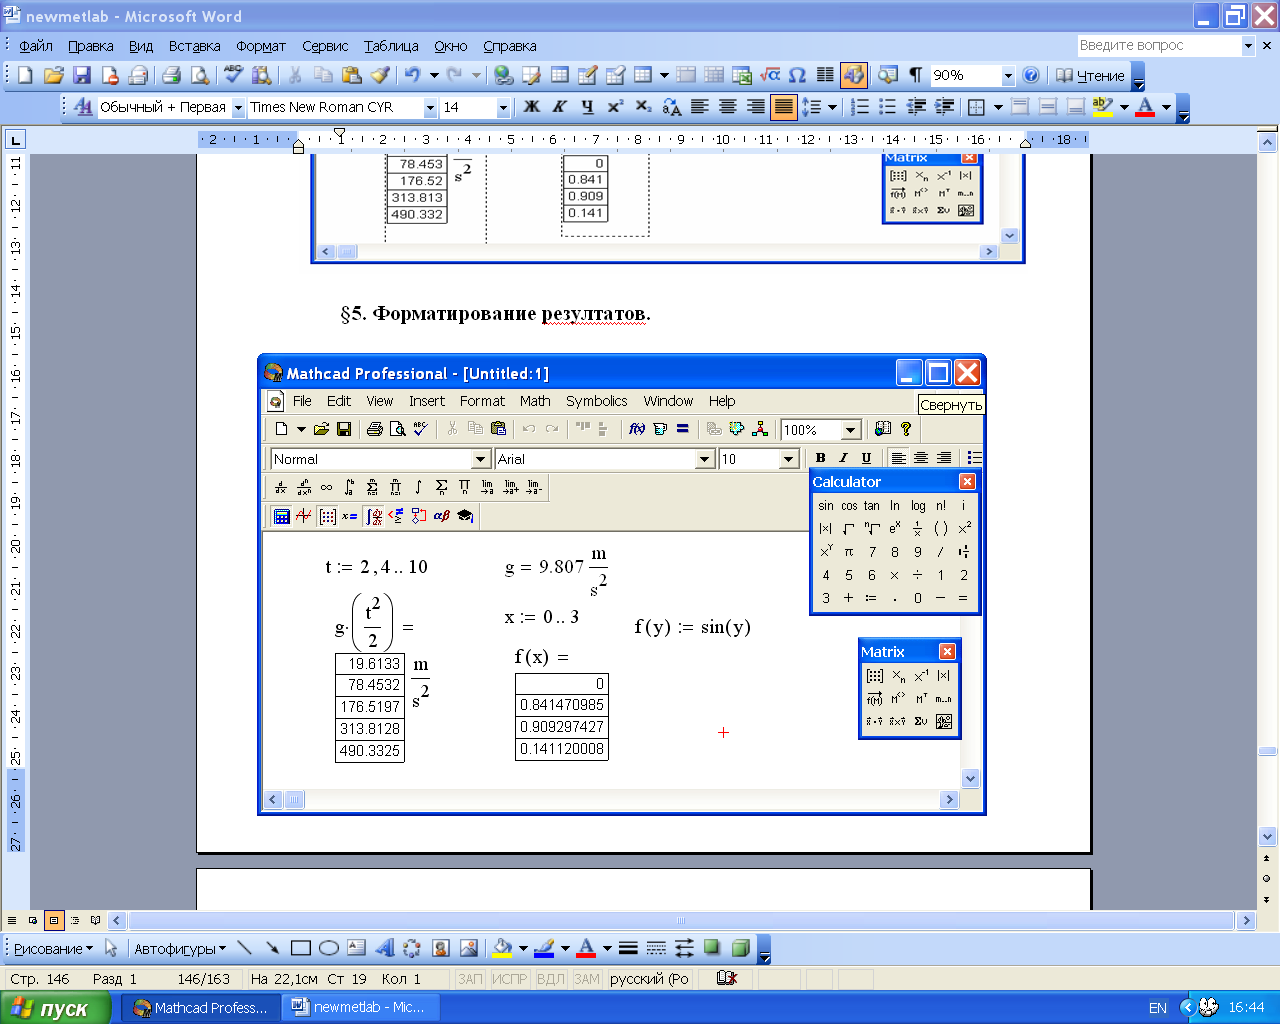Open the equation editor (square root icon)

[x=770, y=76]
